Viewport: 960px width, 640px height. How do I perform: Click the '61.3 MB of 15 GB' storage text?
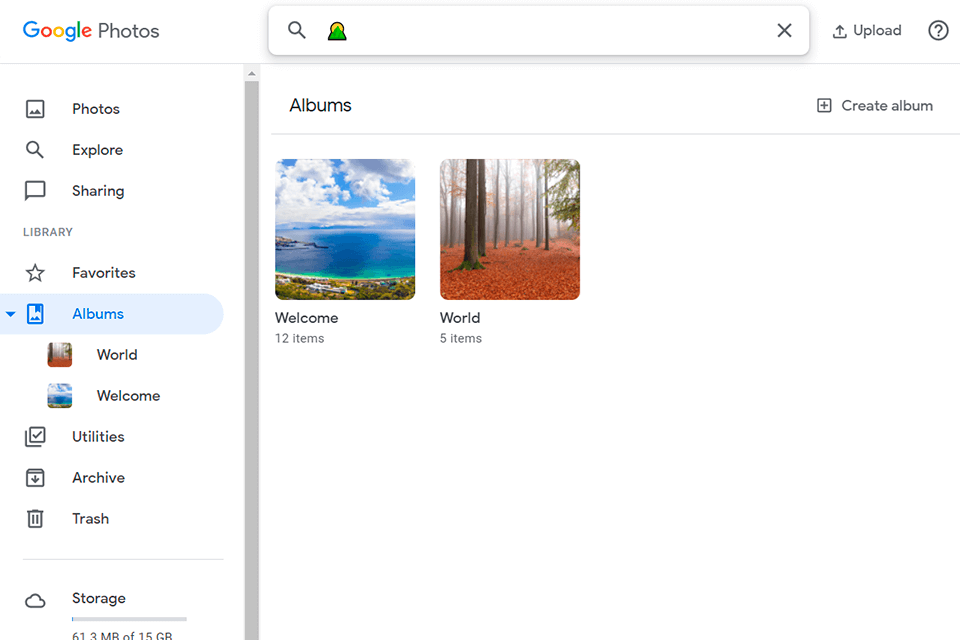[122, 636]
